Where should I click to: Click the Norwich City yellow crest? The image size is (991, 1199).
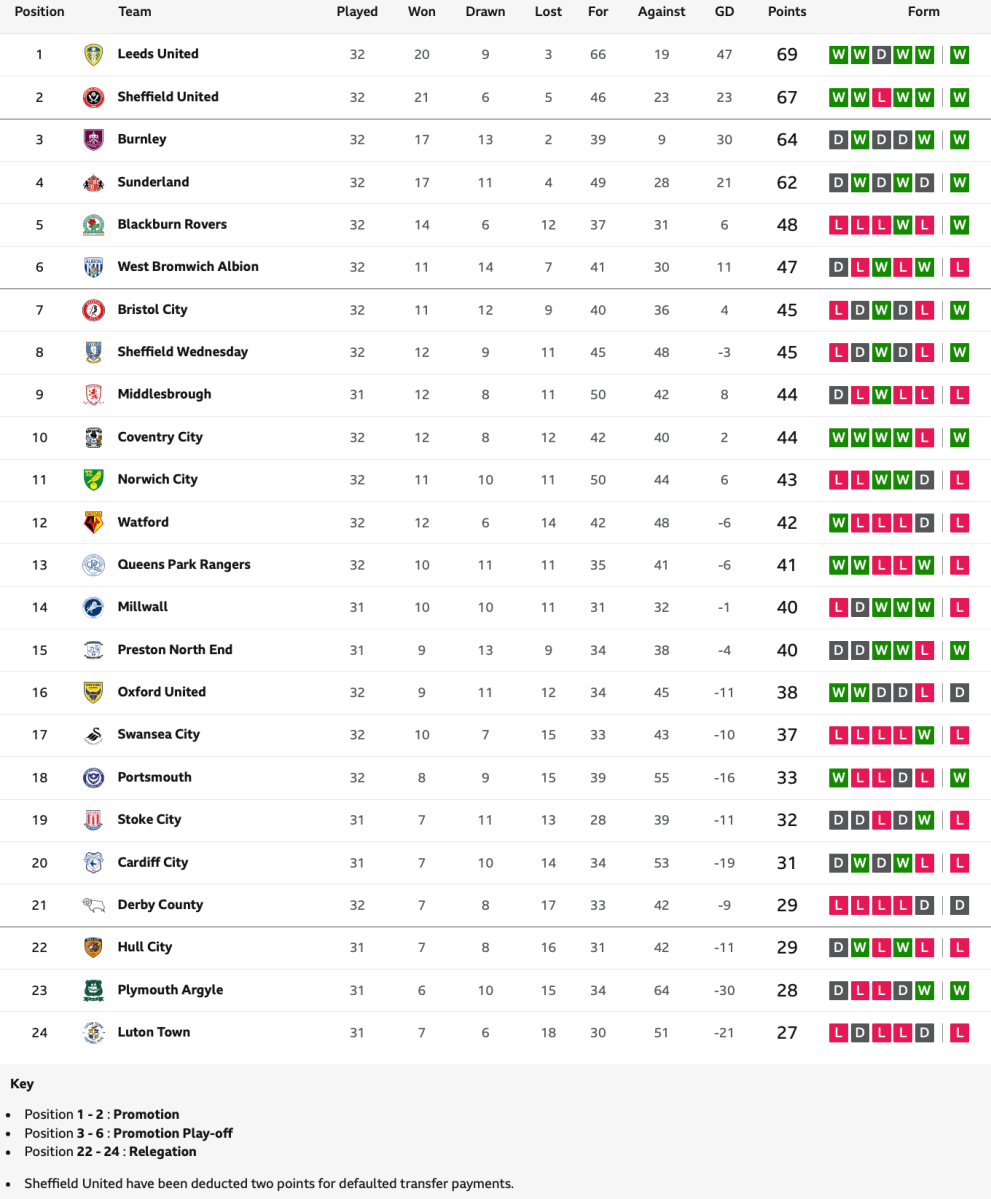click(x=93, y=480)
